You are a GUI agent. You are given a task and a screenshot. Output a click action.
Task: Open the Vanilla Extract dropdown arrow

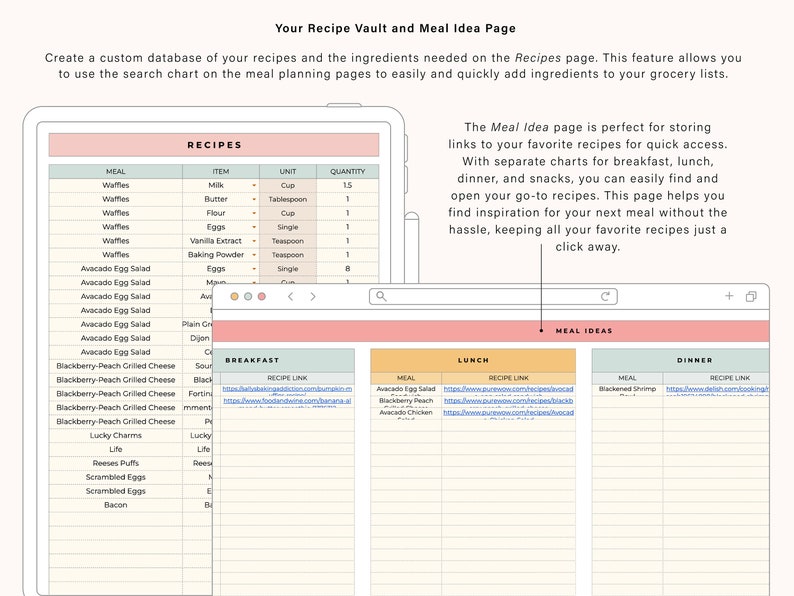254,241
